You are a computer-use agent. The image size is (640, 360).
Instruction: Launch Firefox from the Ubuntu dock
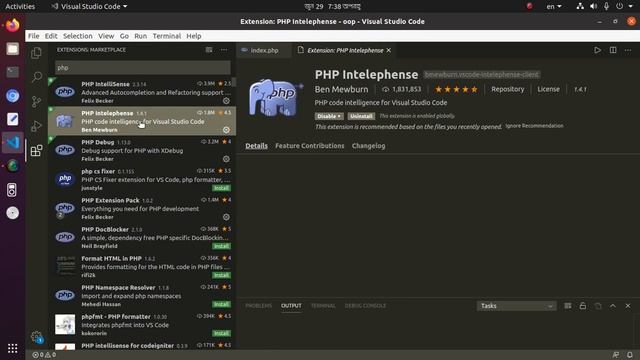(x=13, y=25)
